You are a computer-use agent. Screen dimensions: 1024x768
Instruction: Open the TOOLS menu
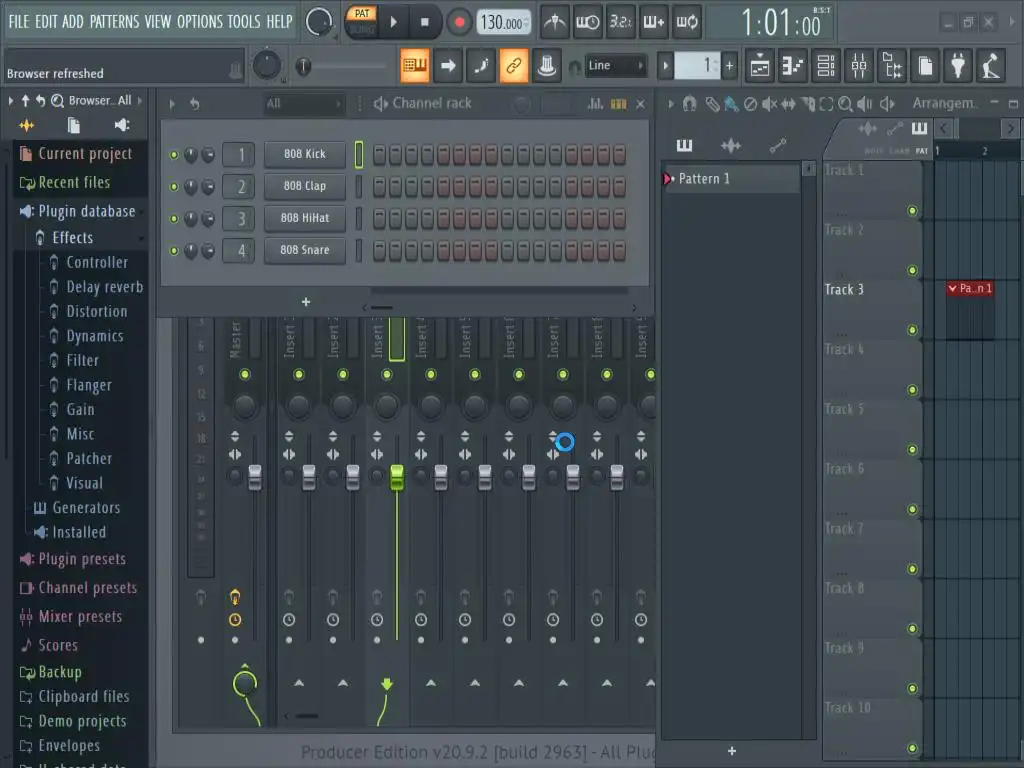click(x=244, y=22)
